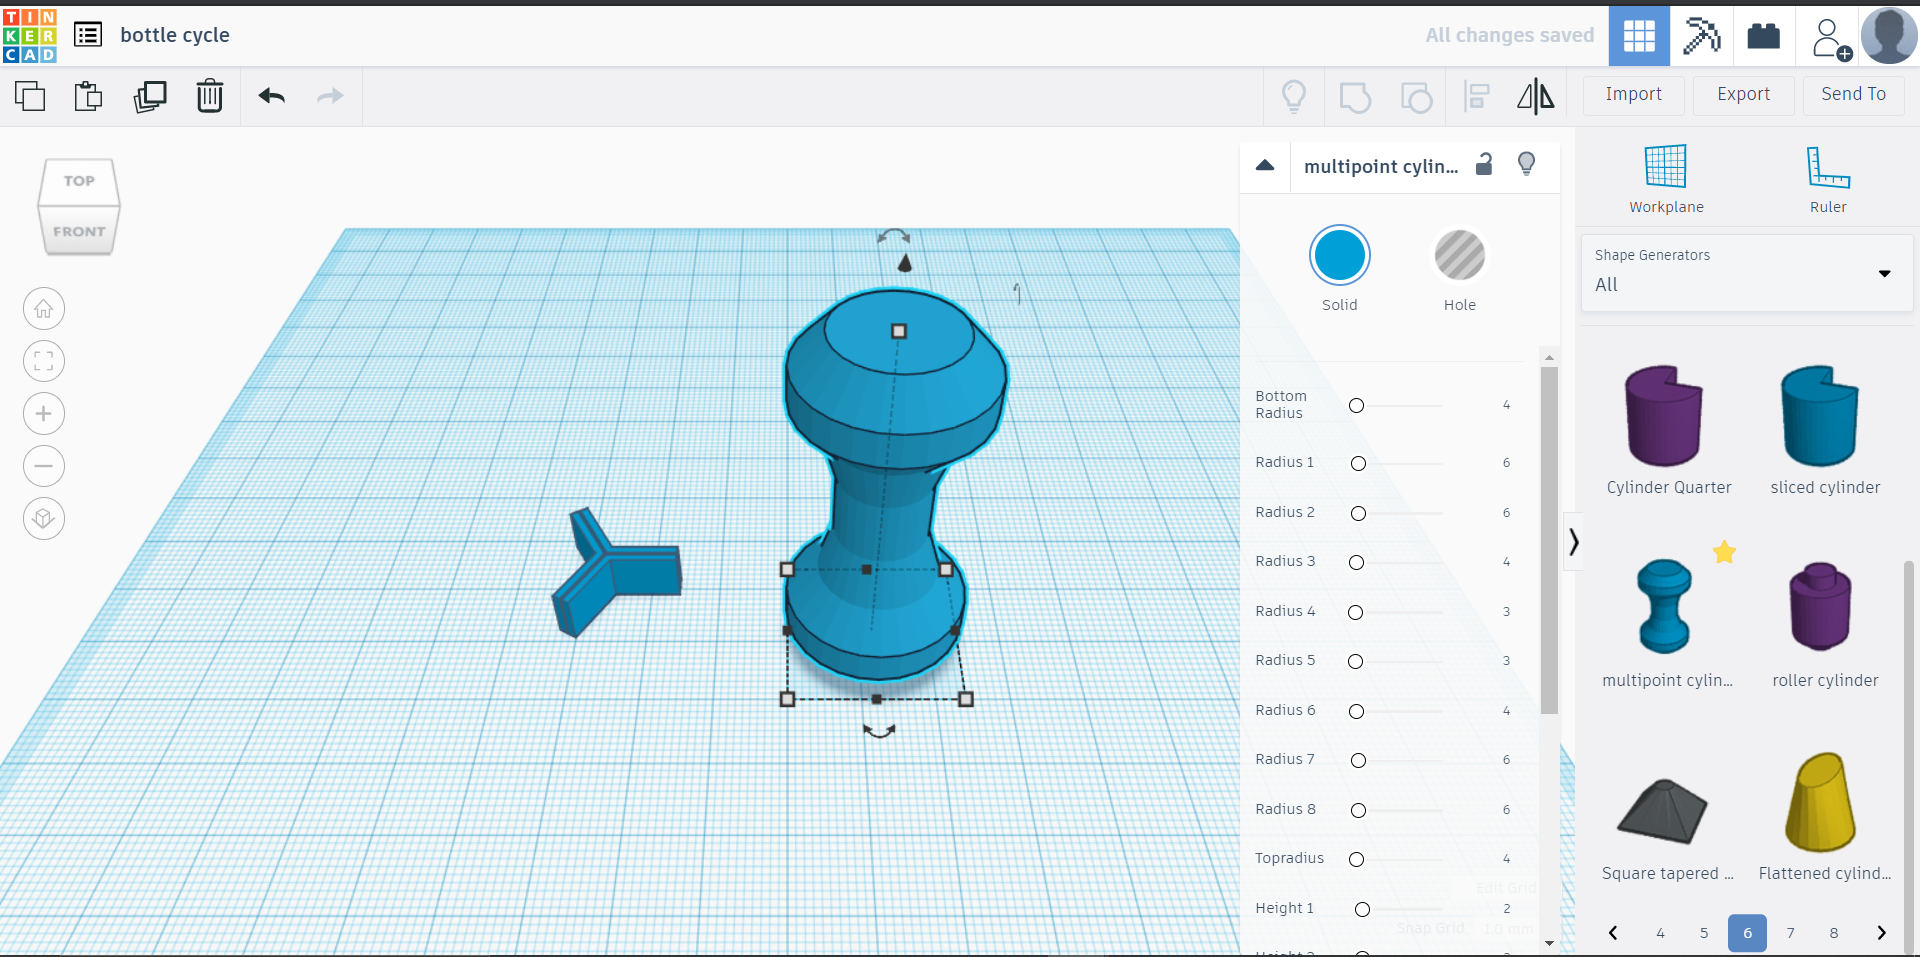
Task: Delete the selection with the trash icon
Action: pyautogui.click(x=210, y=96)
